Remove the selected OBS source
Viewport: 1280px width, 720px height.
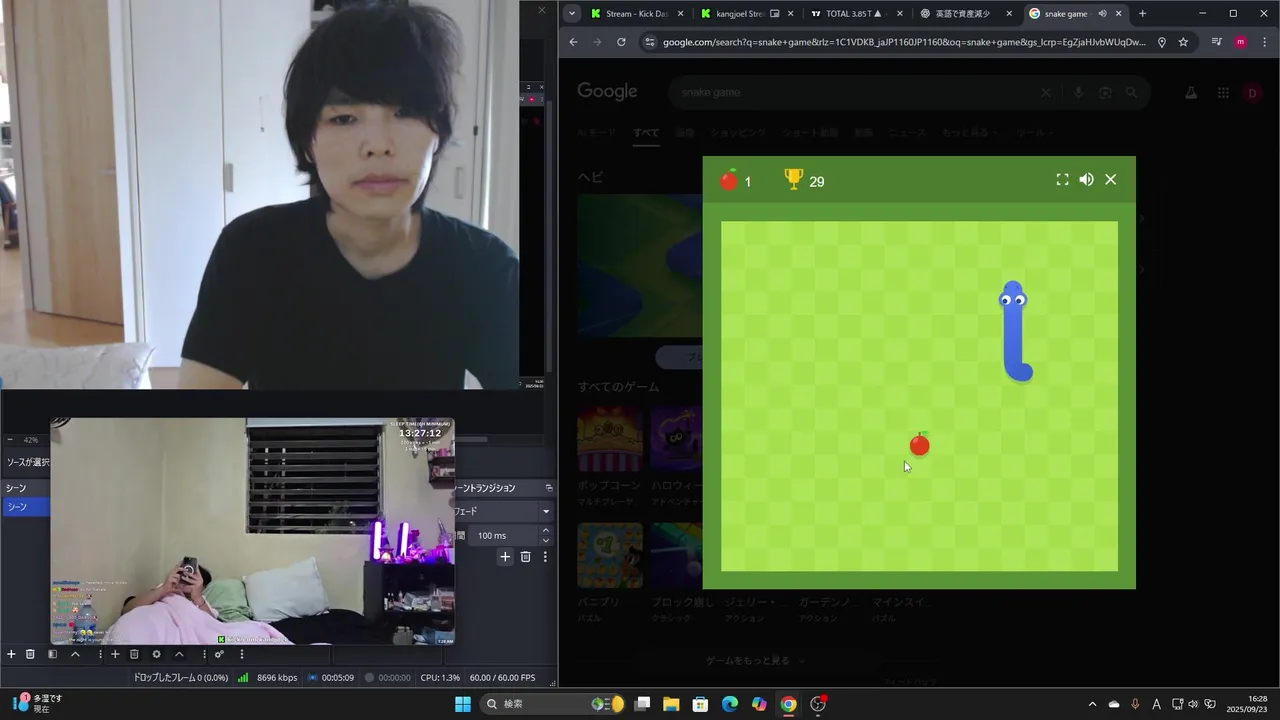134,654
